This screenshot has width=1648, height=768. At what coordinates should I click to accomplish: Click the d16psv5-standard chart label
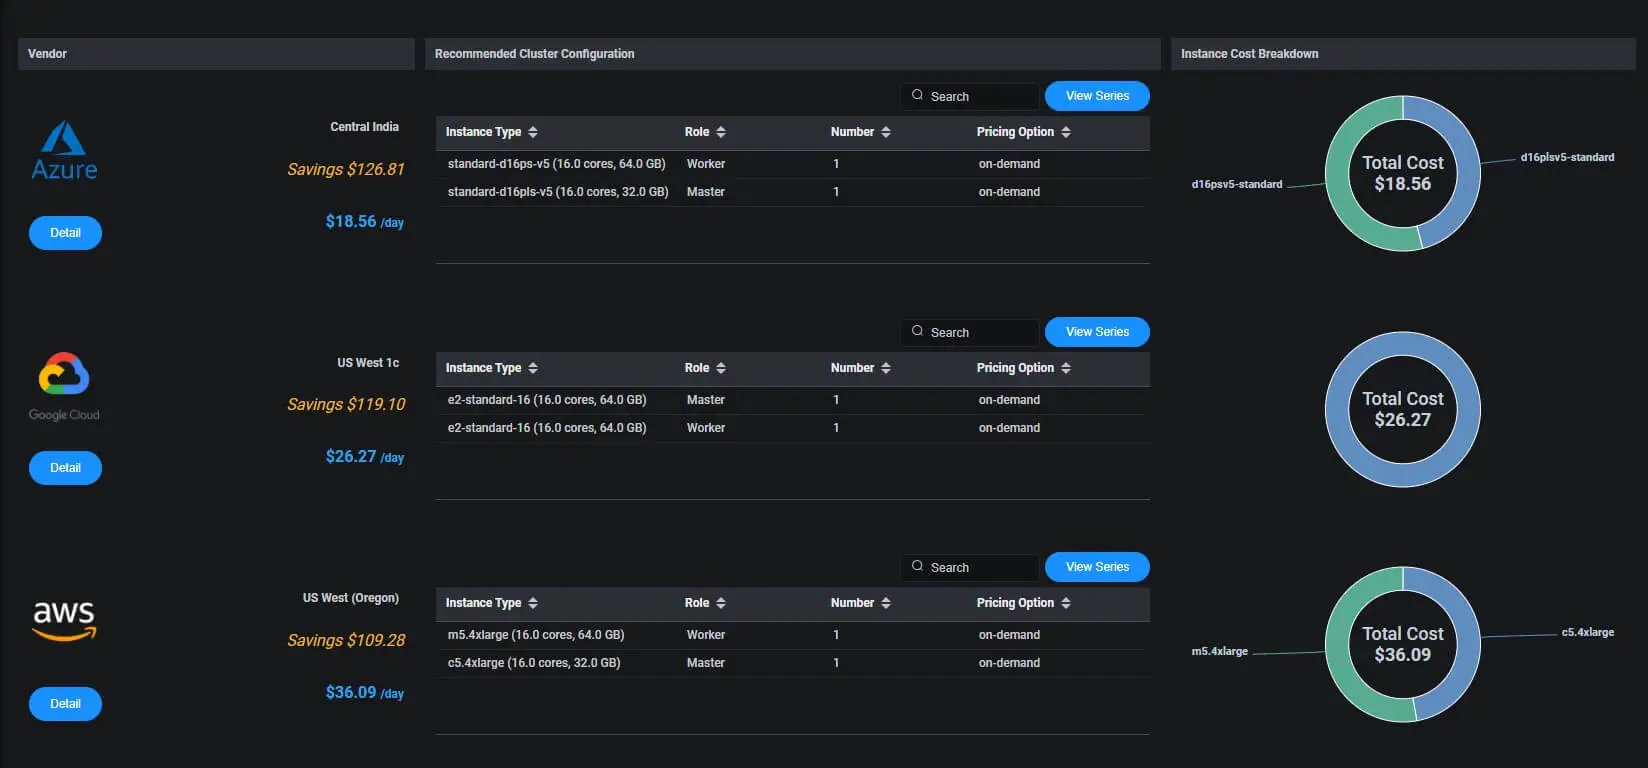click(1237, 184)
